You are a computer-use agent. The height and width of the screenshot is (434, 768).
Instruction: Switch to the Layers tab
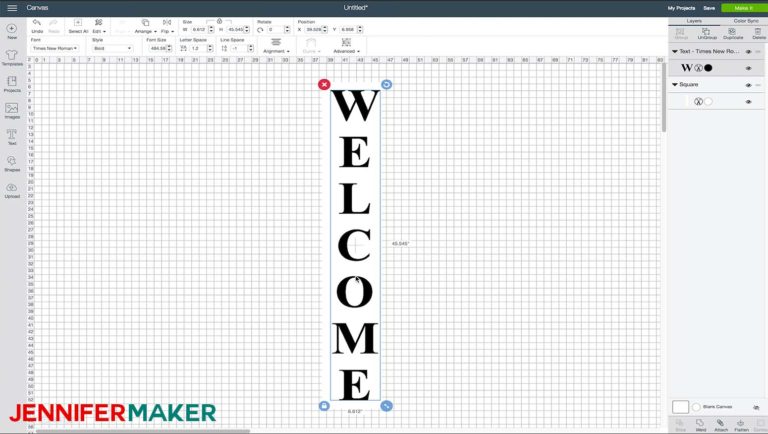(694, 21)
